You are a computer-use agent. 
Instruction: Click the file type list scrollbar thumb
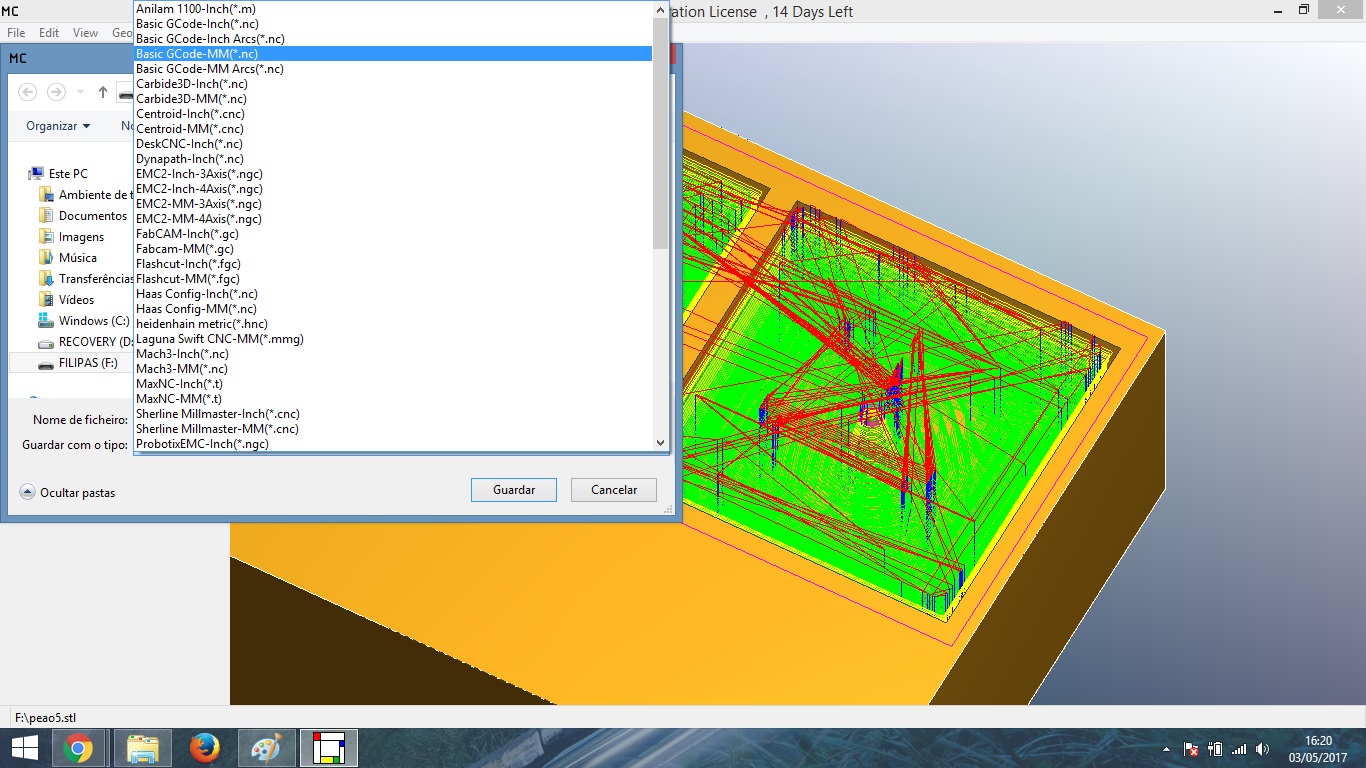[x=660, y=133]
